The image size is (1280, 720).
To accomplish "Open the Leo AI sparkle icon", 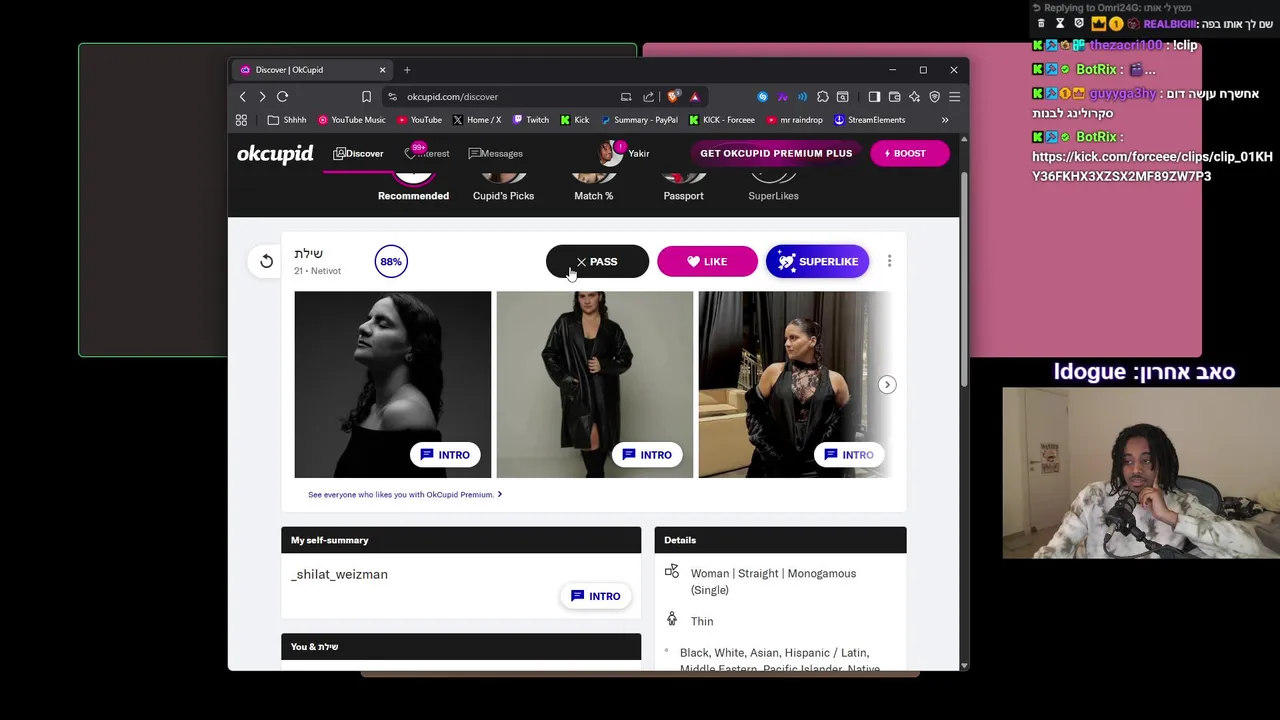I will (914, 97).
